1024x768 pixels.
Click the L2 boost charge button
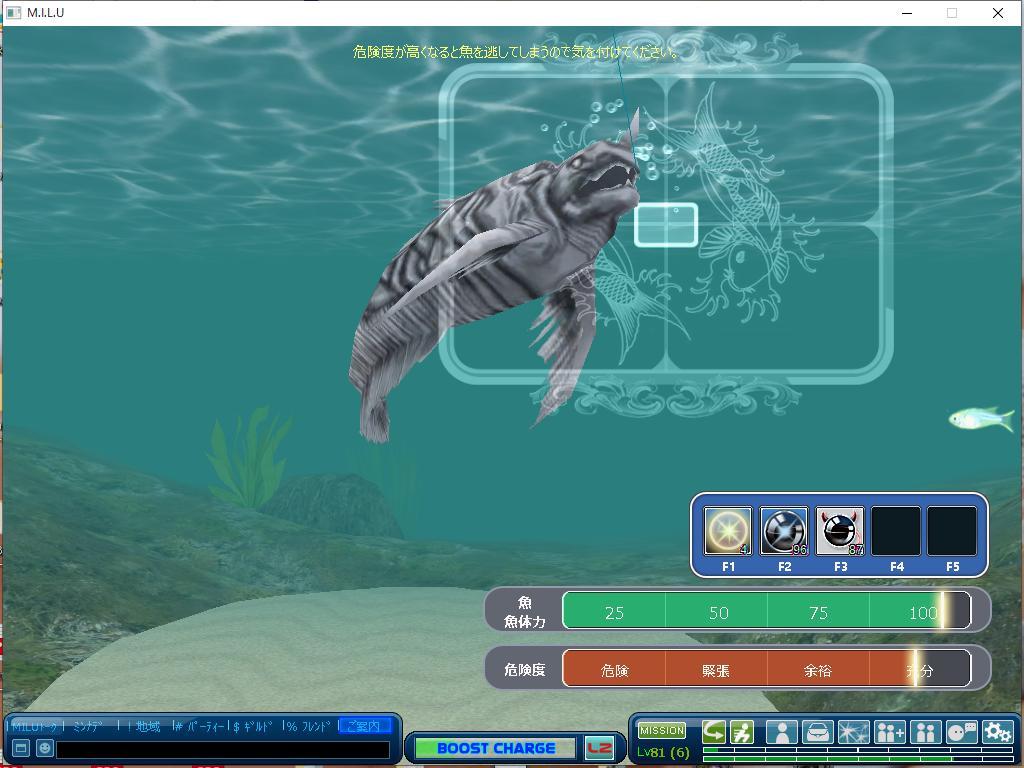[599, 748]
